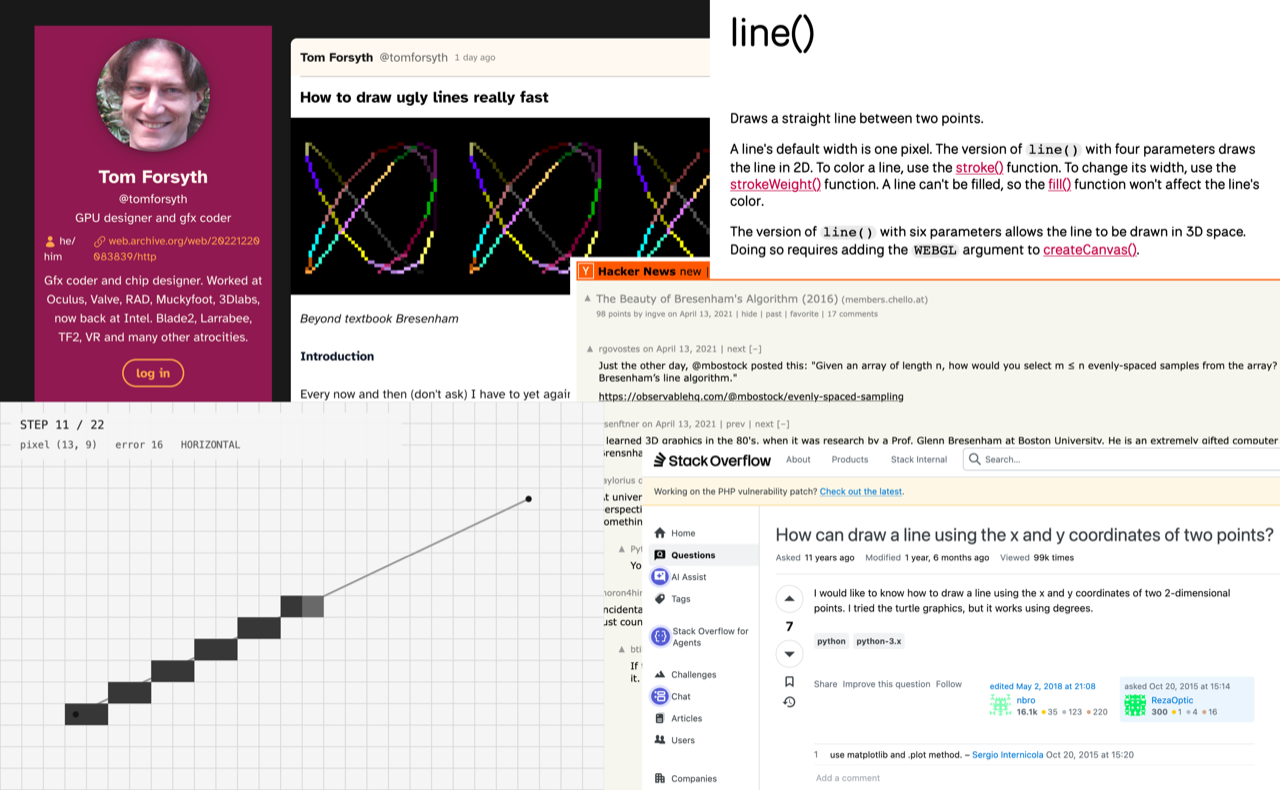Select the python-3.x tag
The width and height of the screenshot is (1280, 790).
(880, 641)
